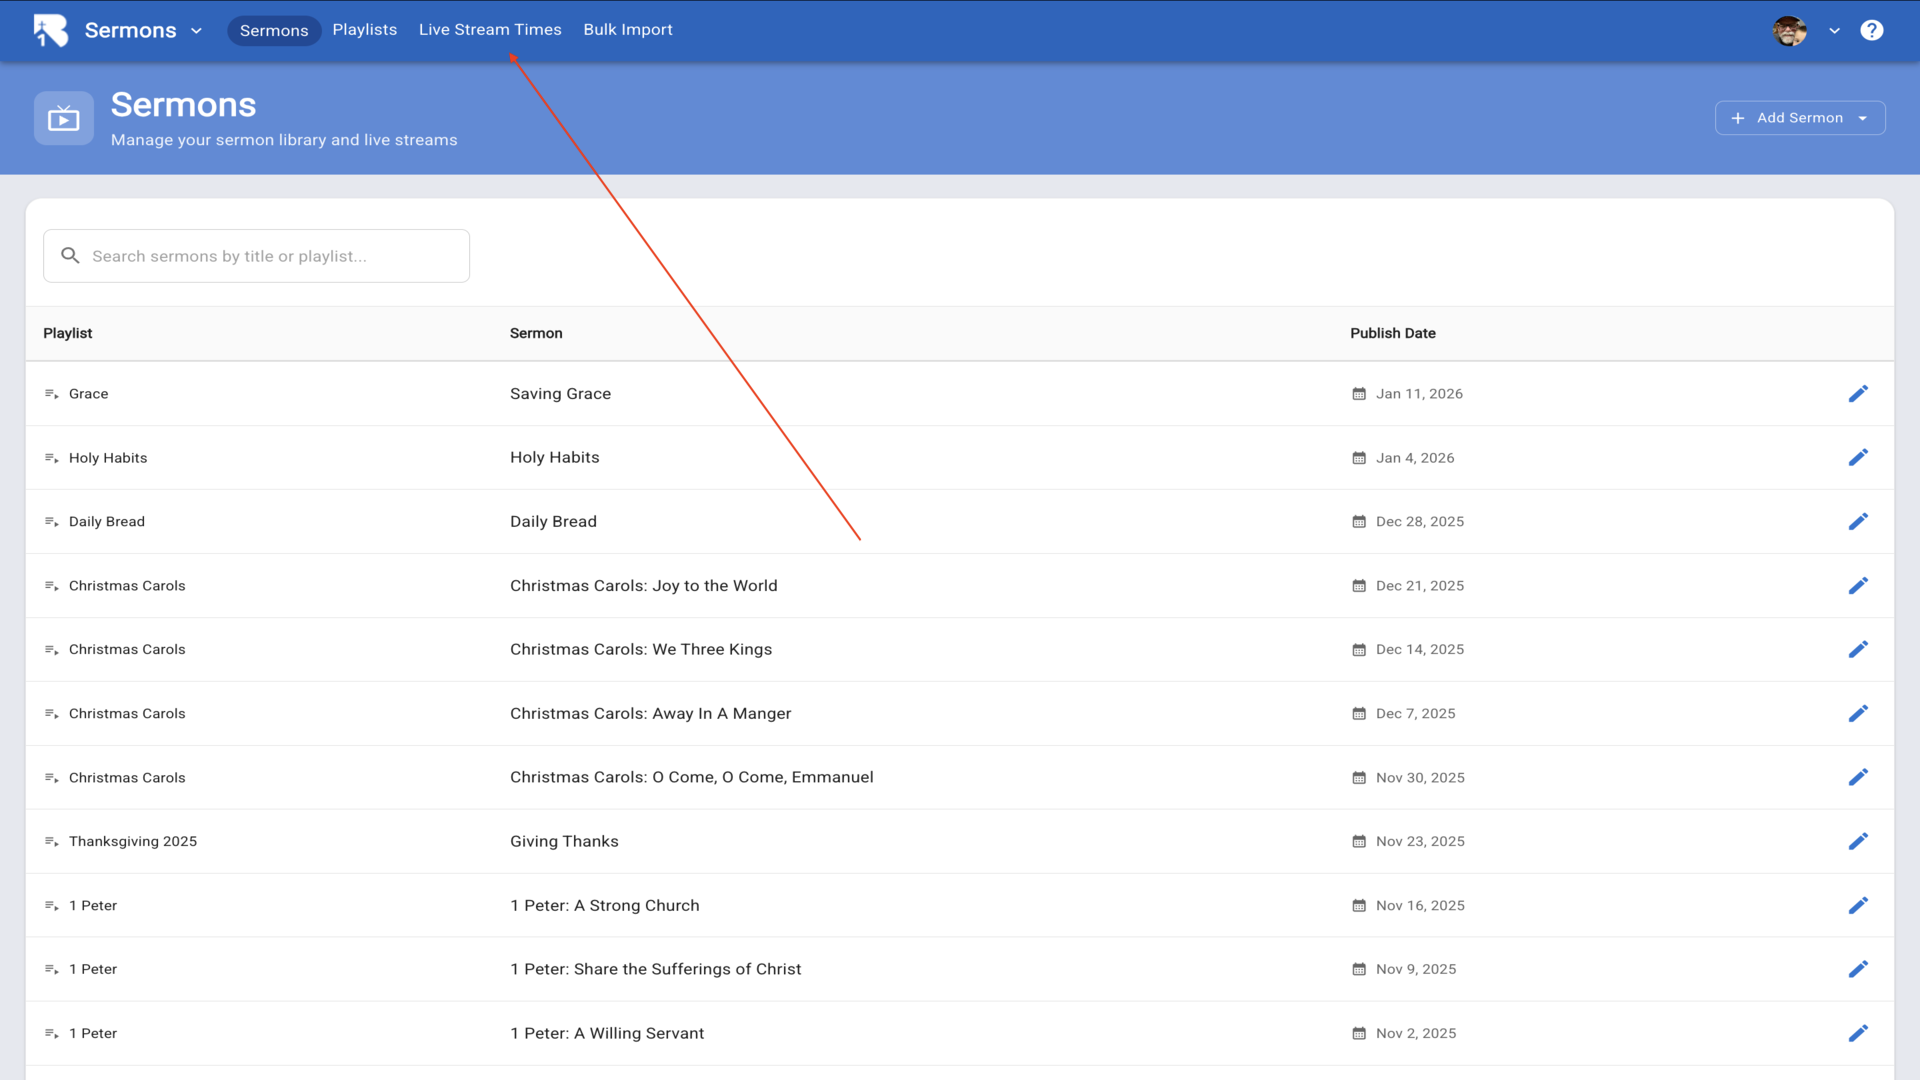Click the Sermons TV icon beside heading
The height and width of the screenshot is (1080, 1920).
(x=64, y=119)
